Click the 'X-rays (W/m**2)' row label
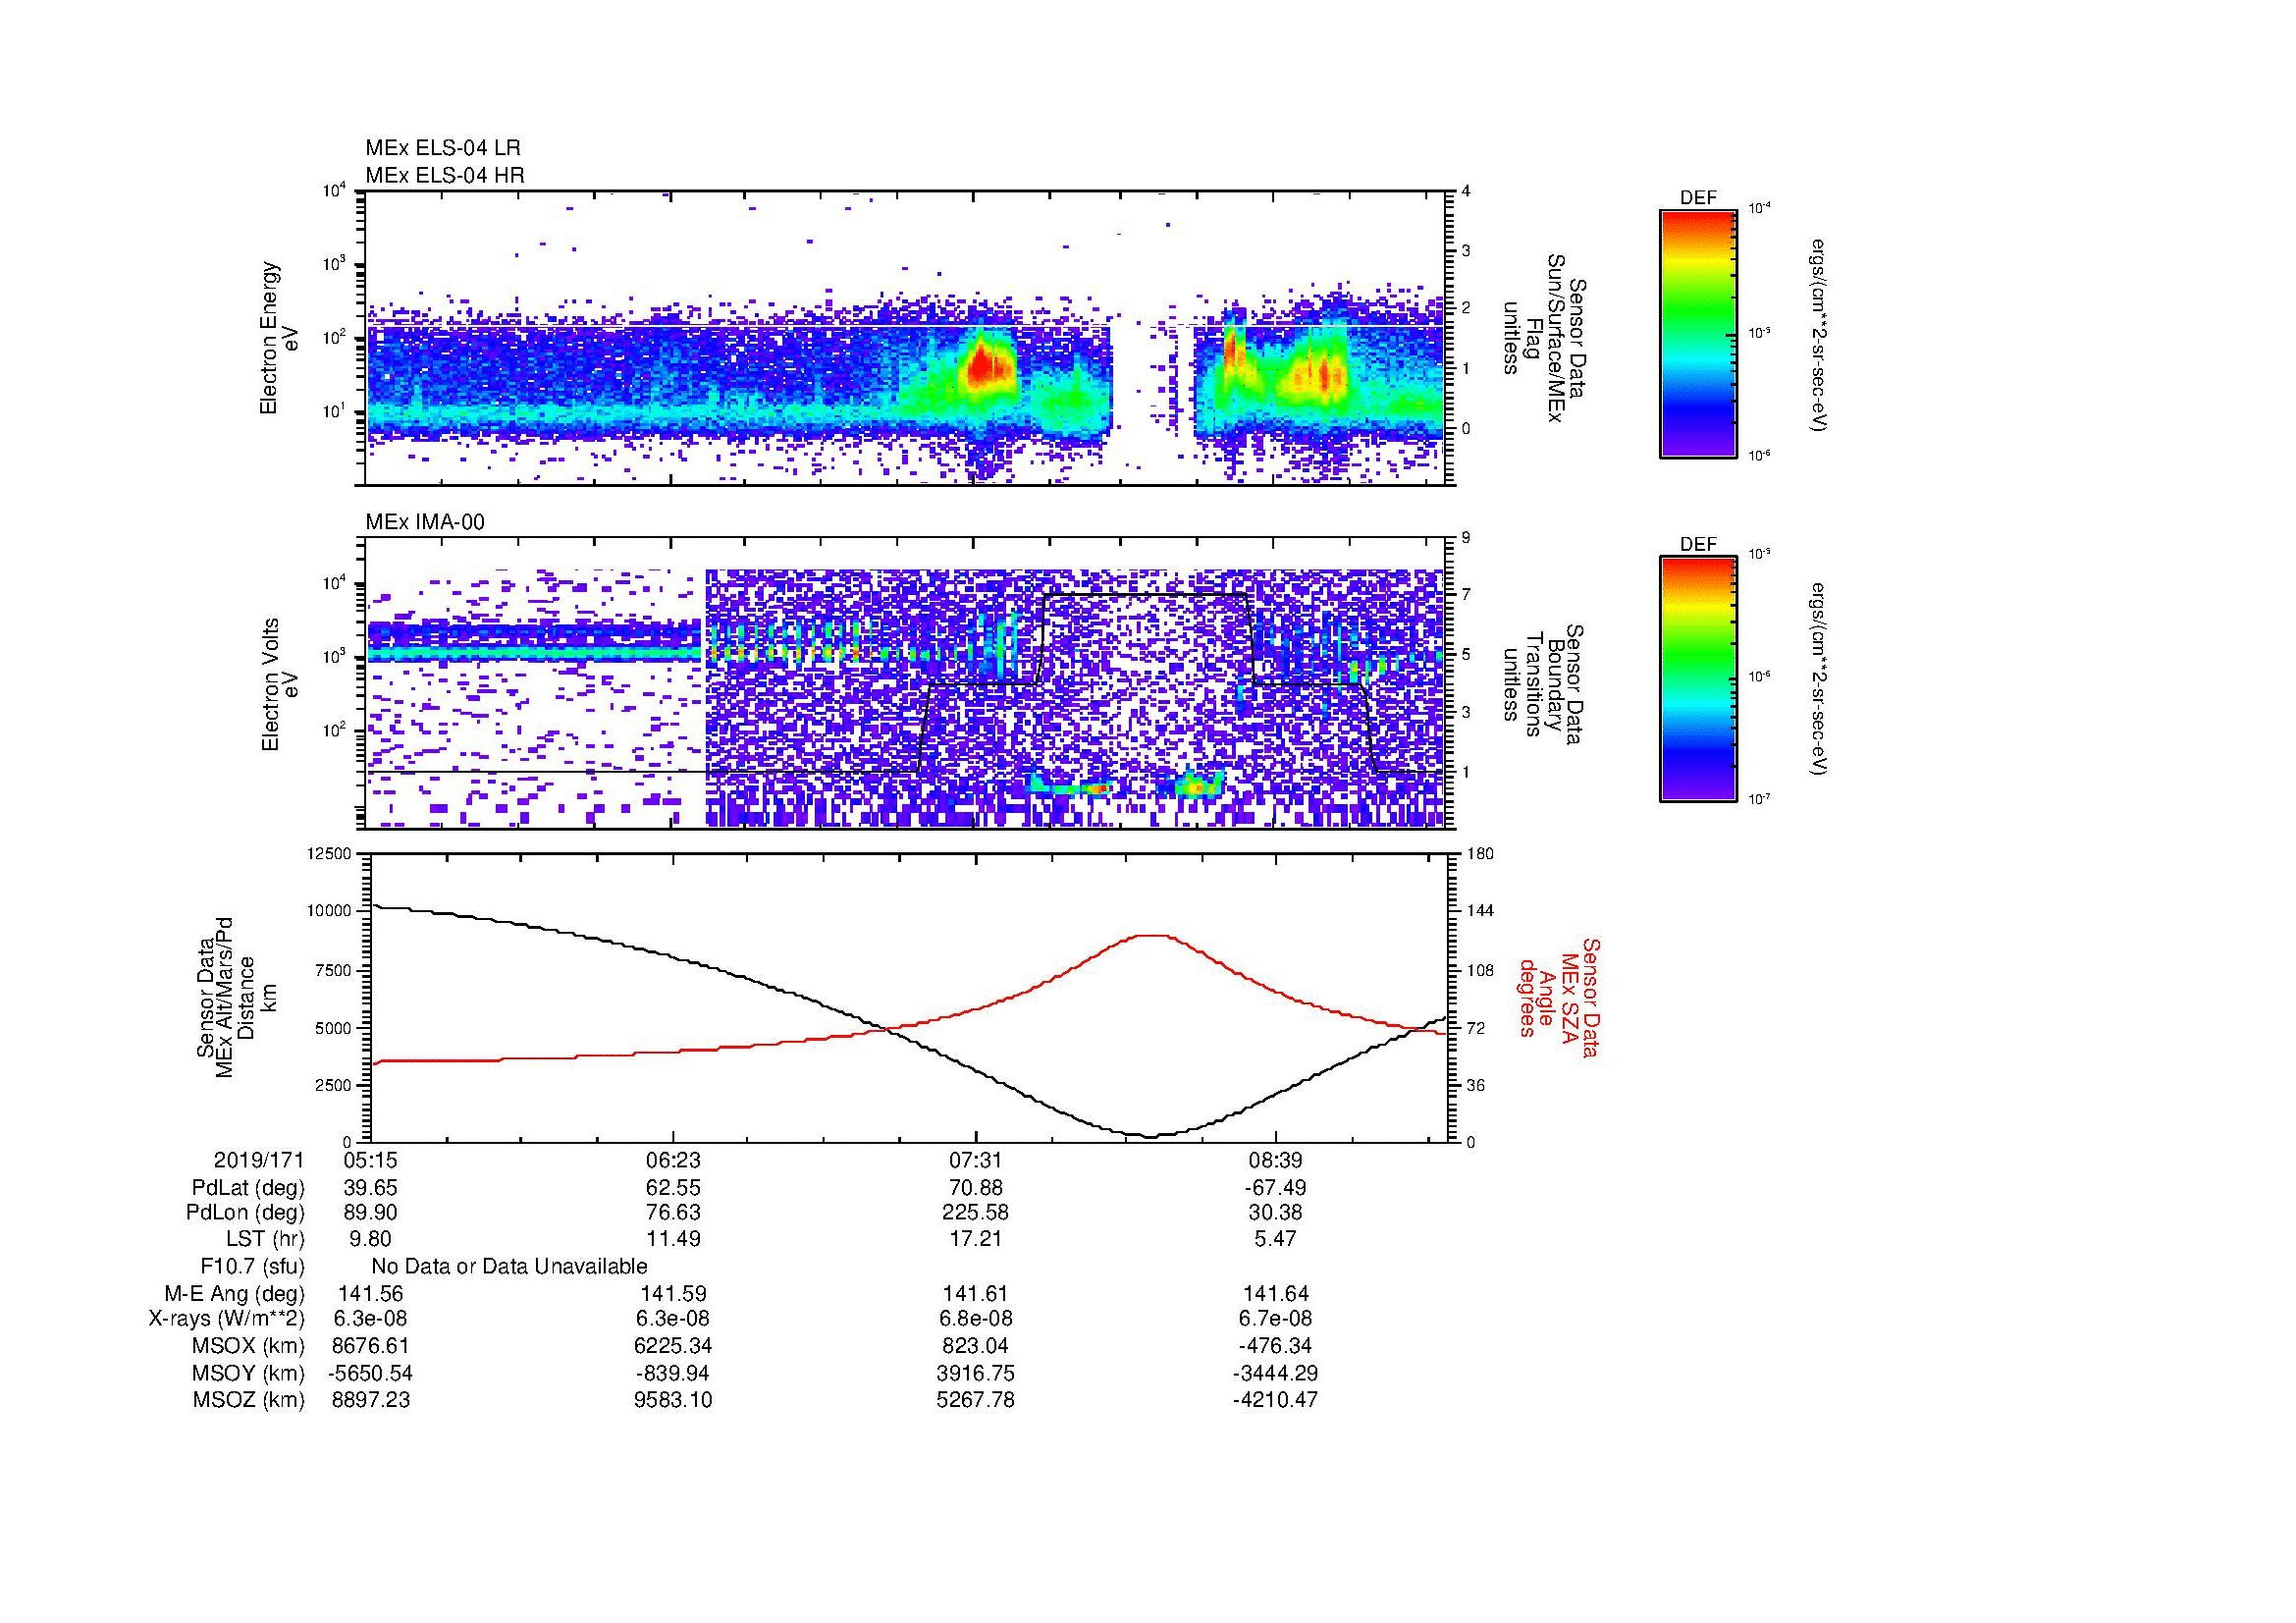 coord(226,1319)
